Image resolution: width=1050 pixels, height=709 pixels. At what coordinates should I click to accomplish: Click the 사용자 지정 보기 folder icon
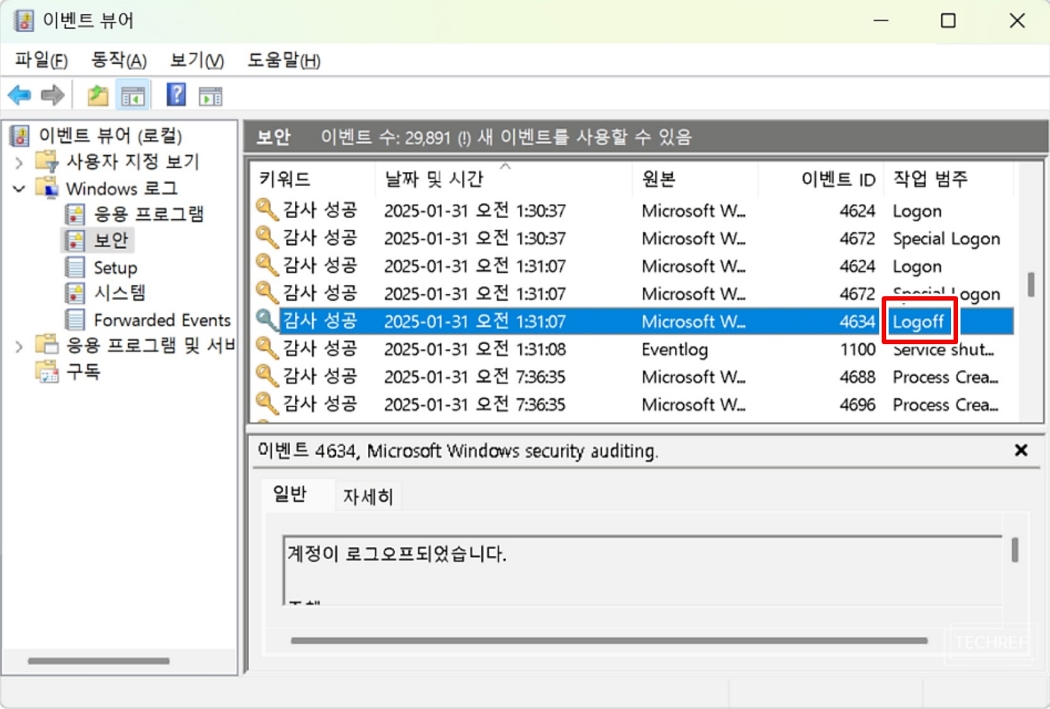point(47,161)
